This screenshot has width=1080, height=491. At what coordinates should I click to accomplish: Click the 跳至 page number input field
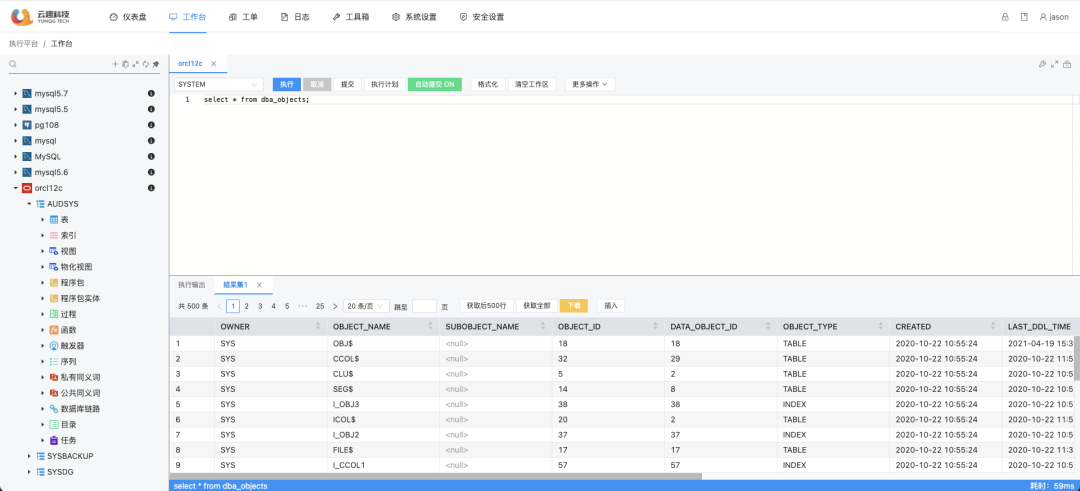click(x=424, y=306)
